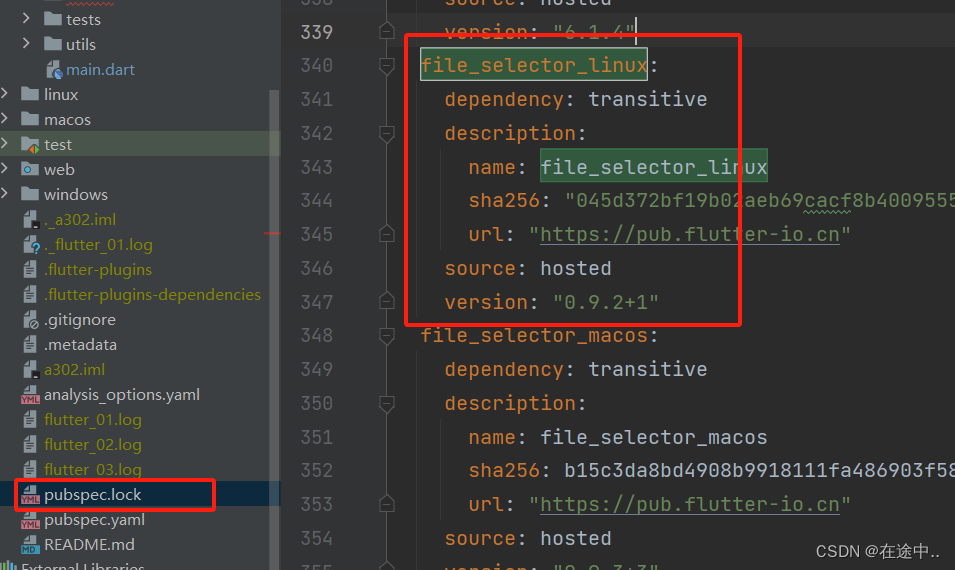Image resolution: width=955 pixels, height=570 pixels.
Task: Click the linux folder icon
Action: pyautogui.click(x=30, y=94)
